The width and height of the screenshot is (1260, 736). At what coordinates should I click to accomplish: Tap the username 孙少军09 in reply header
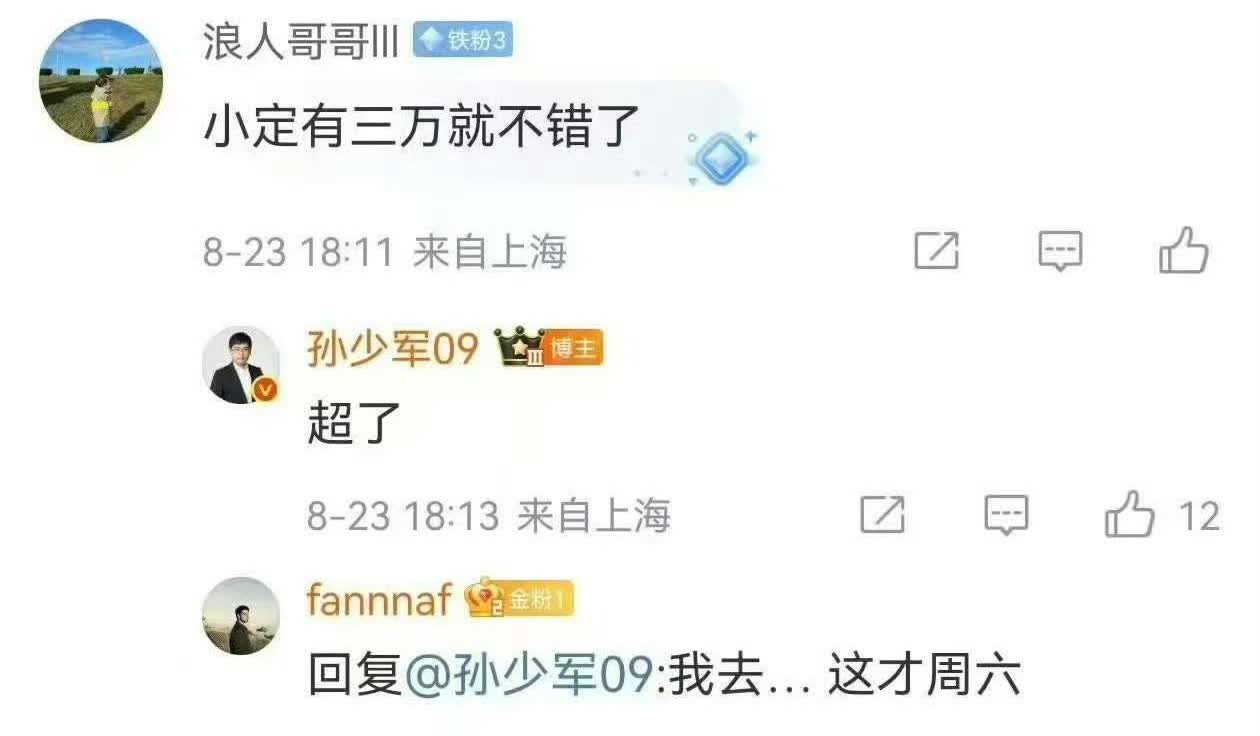393,350
